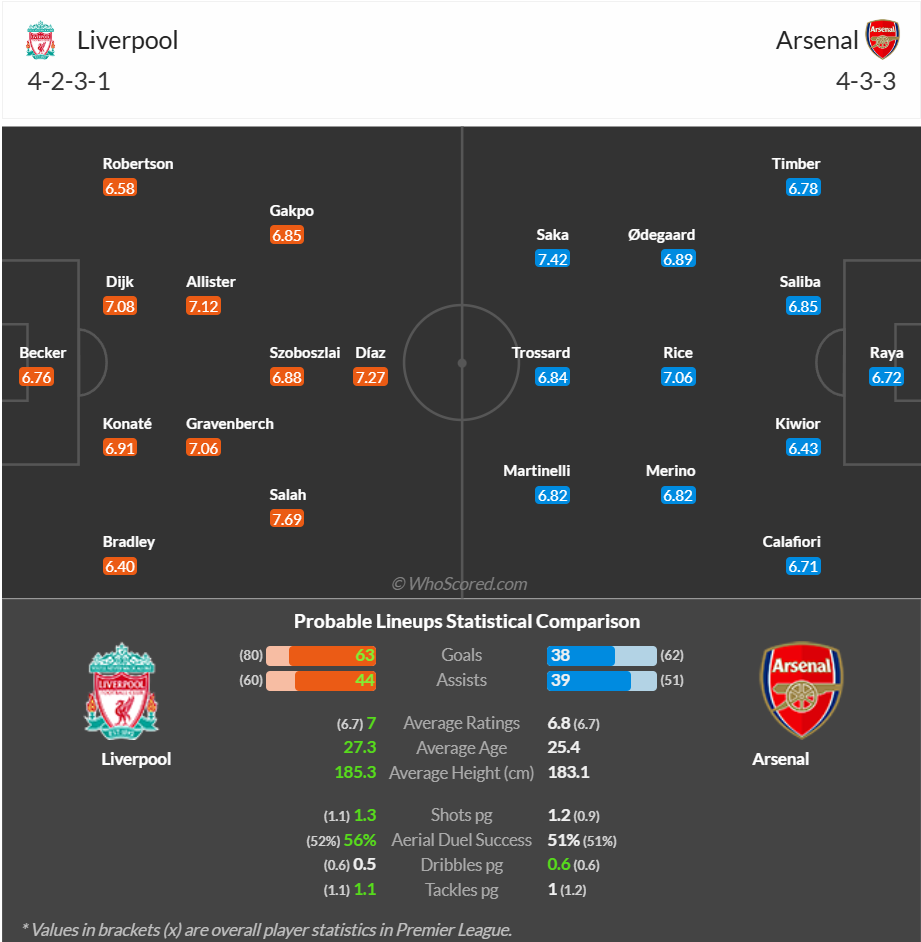Open the Liverpool team name link
921x942 pixels.
127,40
